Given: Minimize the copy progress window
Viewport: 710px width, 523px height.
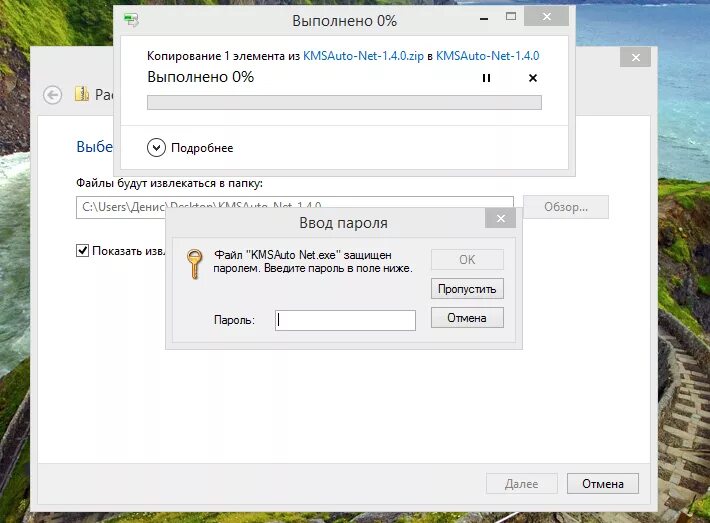Looking at the screenshot, I should pos(484,18).
